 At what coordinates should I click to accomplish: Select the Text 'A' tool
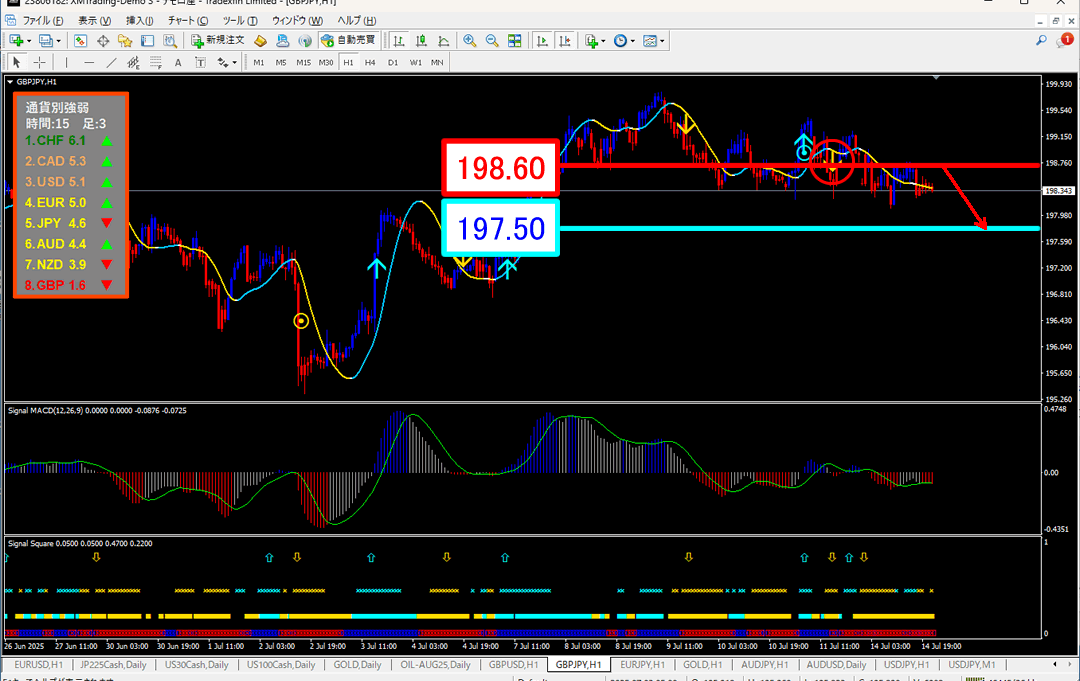(178, 63)
